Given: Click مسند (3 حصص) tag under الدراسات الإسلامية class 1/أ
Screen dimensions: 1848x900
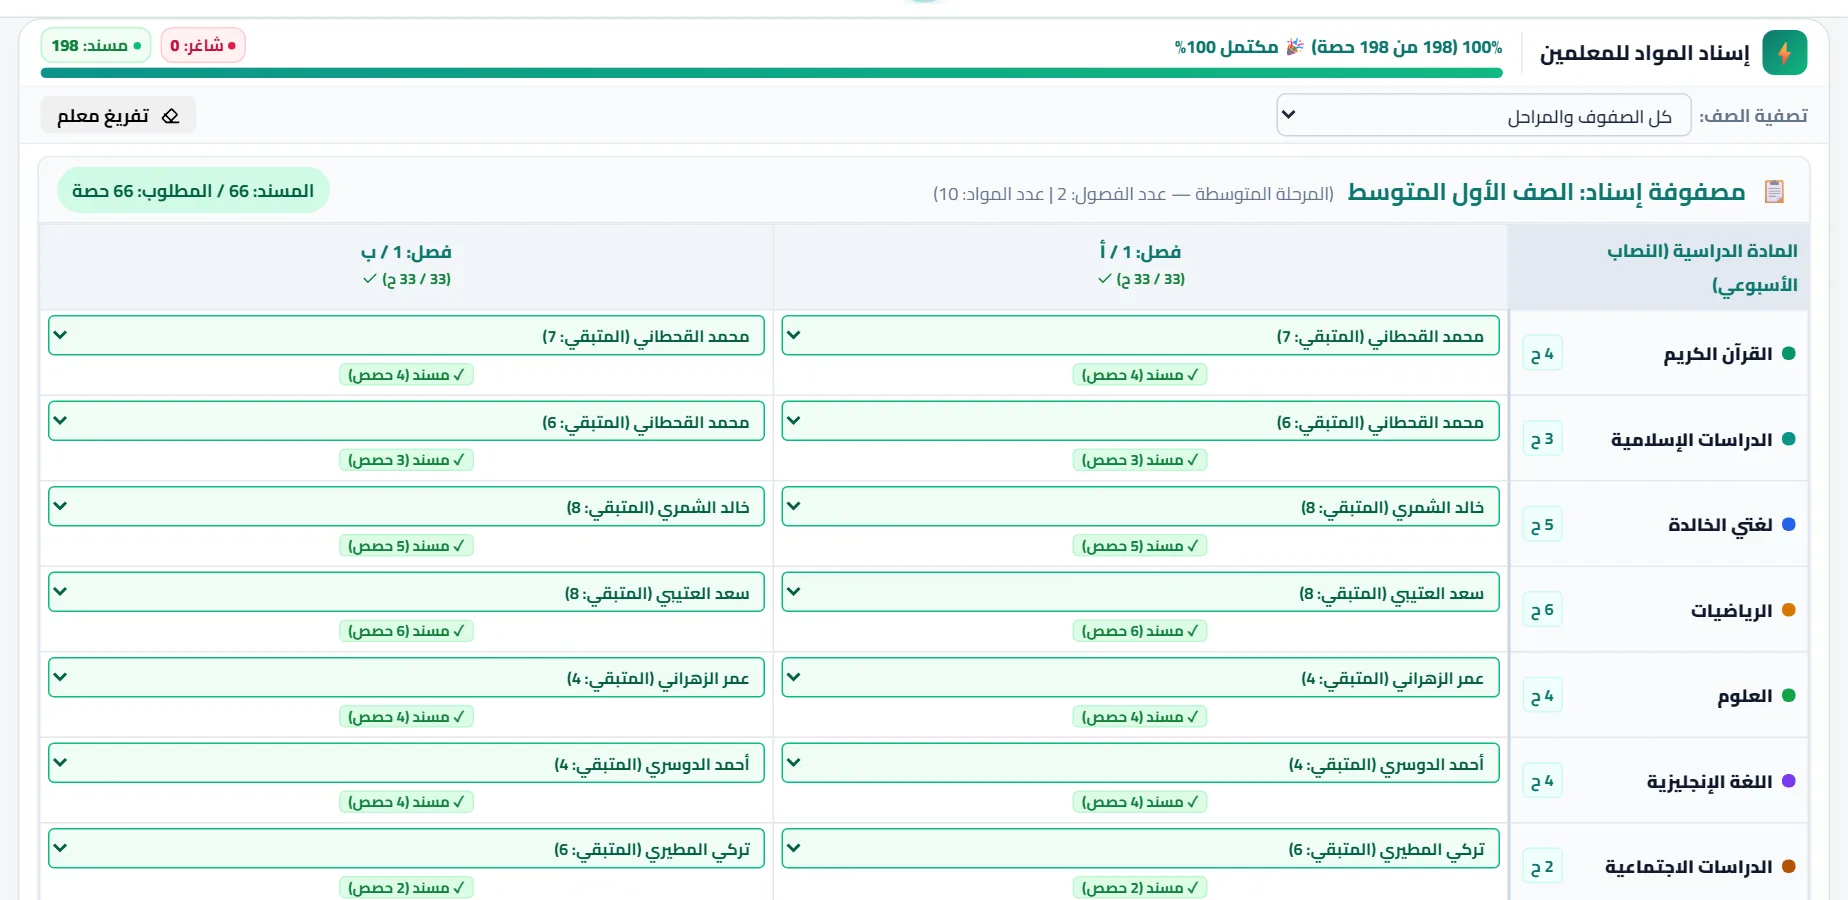Looking at the screenshot, I should point(1140,460).
